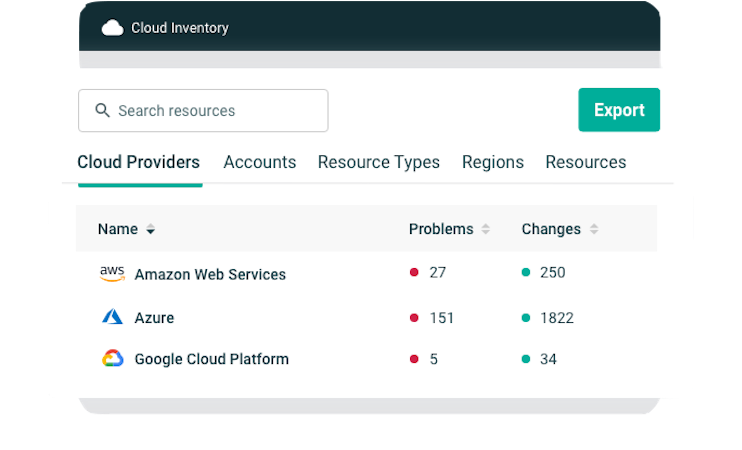This screenshot has width=742, height=450.
Task: Sort the Changes column
Action: pos(594,230)
